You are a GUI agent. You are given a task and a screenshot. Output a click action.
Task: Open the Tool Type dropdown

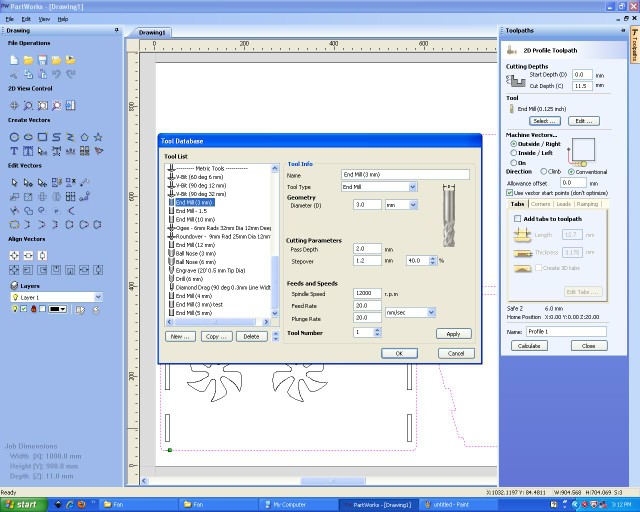click(x=413, y=187)
